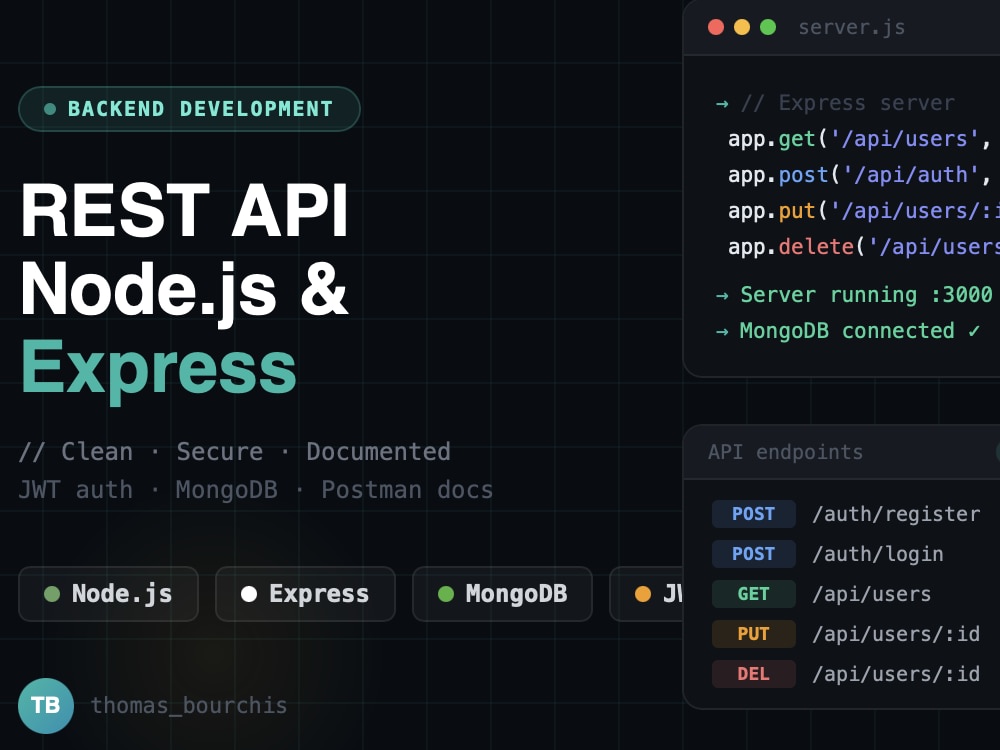This screenshot has height=750, width=1000.
Task: Select the /api/users endpoint next to GET
Action: click(x=871, y=594)
